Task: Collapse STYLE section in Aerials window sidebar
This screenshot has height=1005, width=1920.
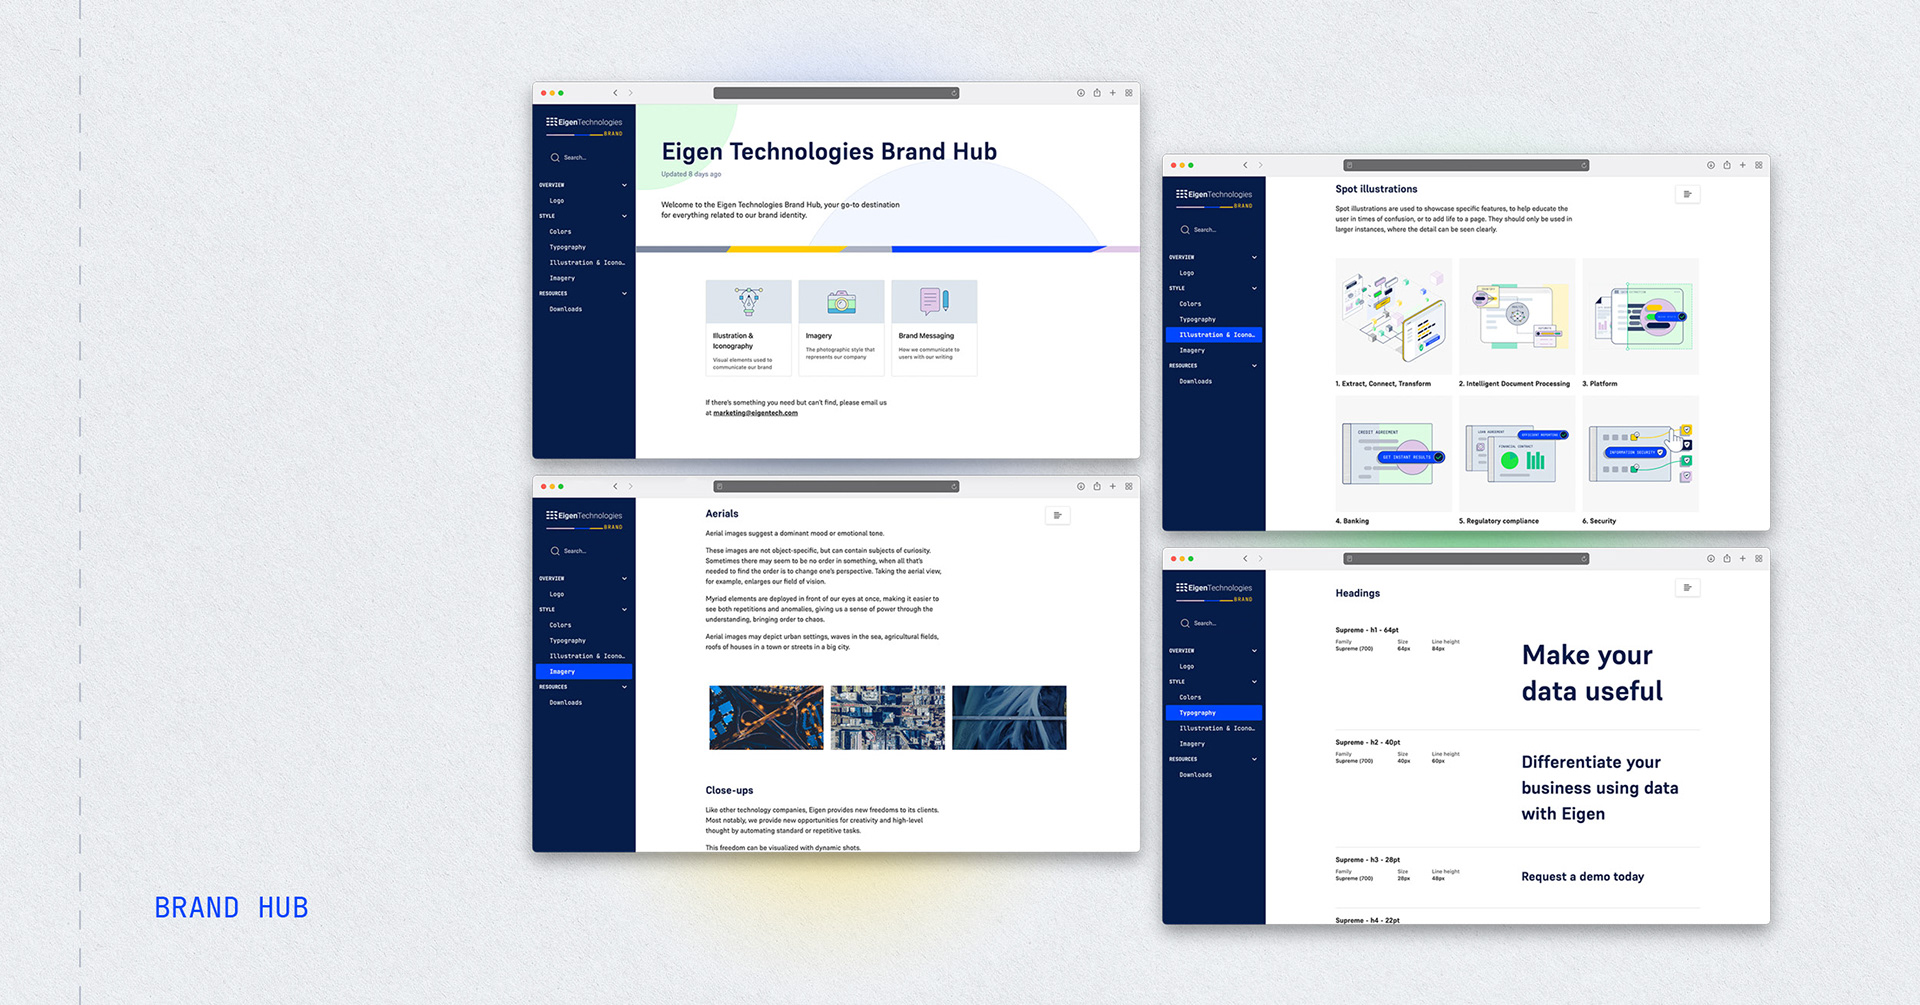Action: coord(624,610)
